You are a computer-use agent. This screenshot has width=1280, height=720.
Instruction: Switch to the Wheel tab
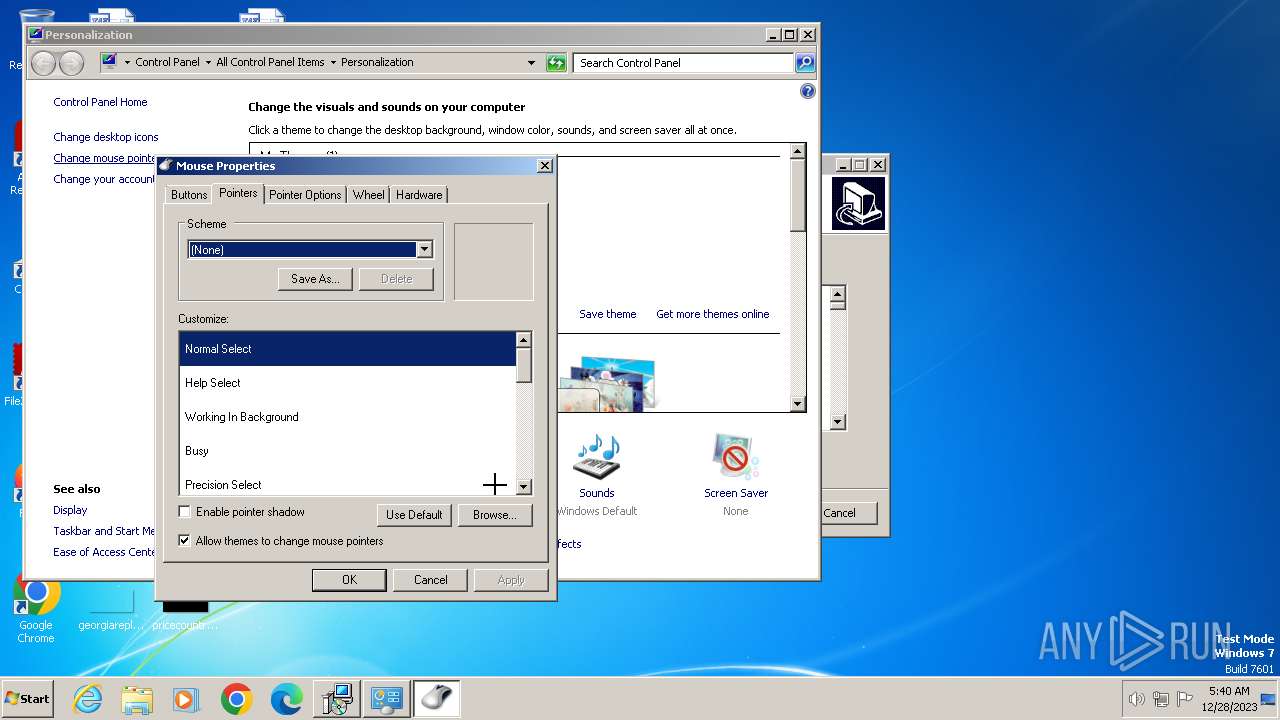pyautogui.click(x=368, y=195)
